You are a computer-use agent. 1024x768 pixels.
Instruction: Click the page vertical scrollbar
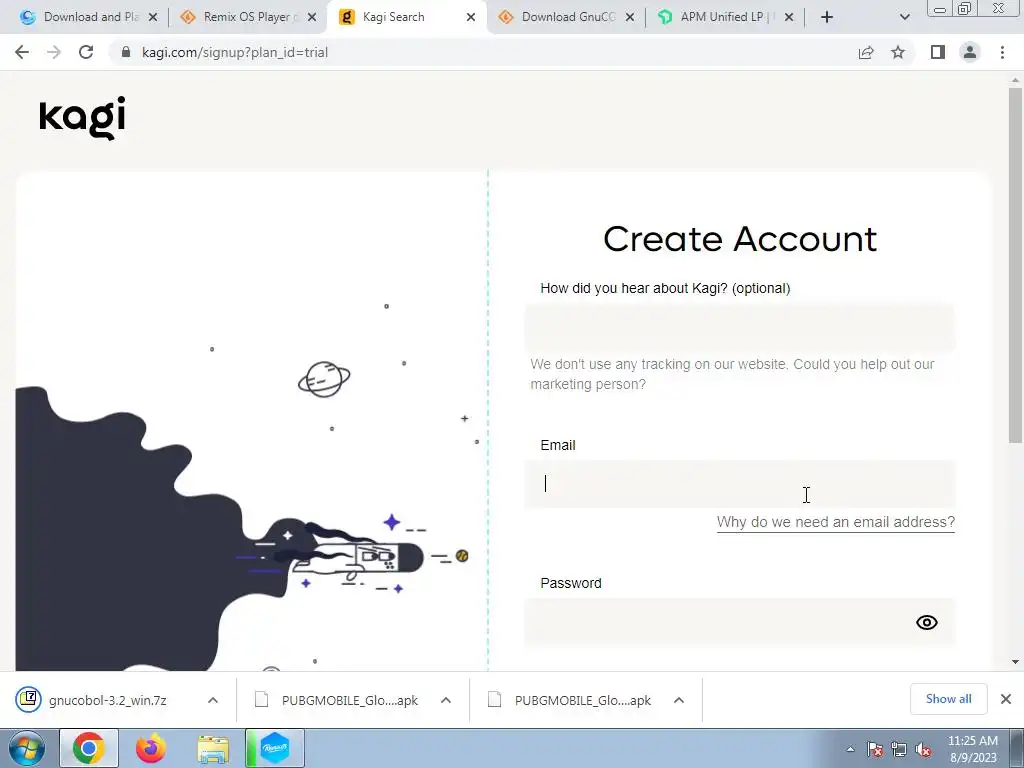click(1015, 265)
